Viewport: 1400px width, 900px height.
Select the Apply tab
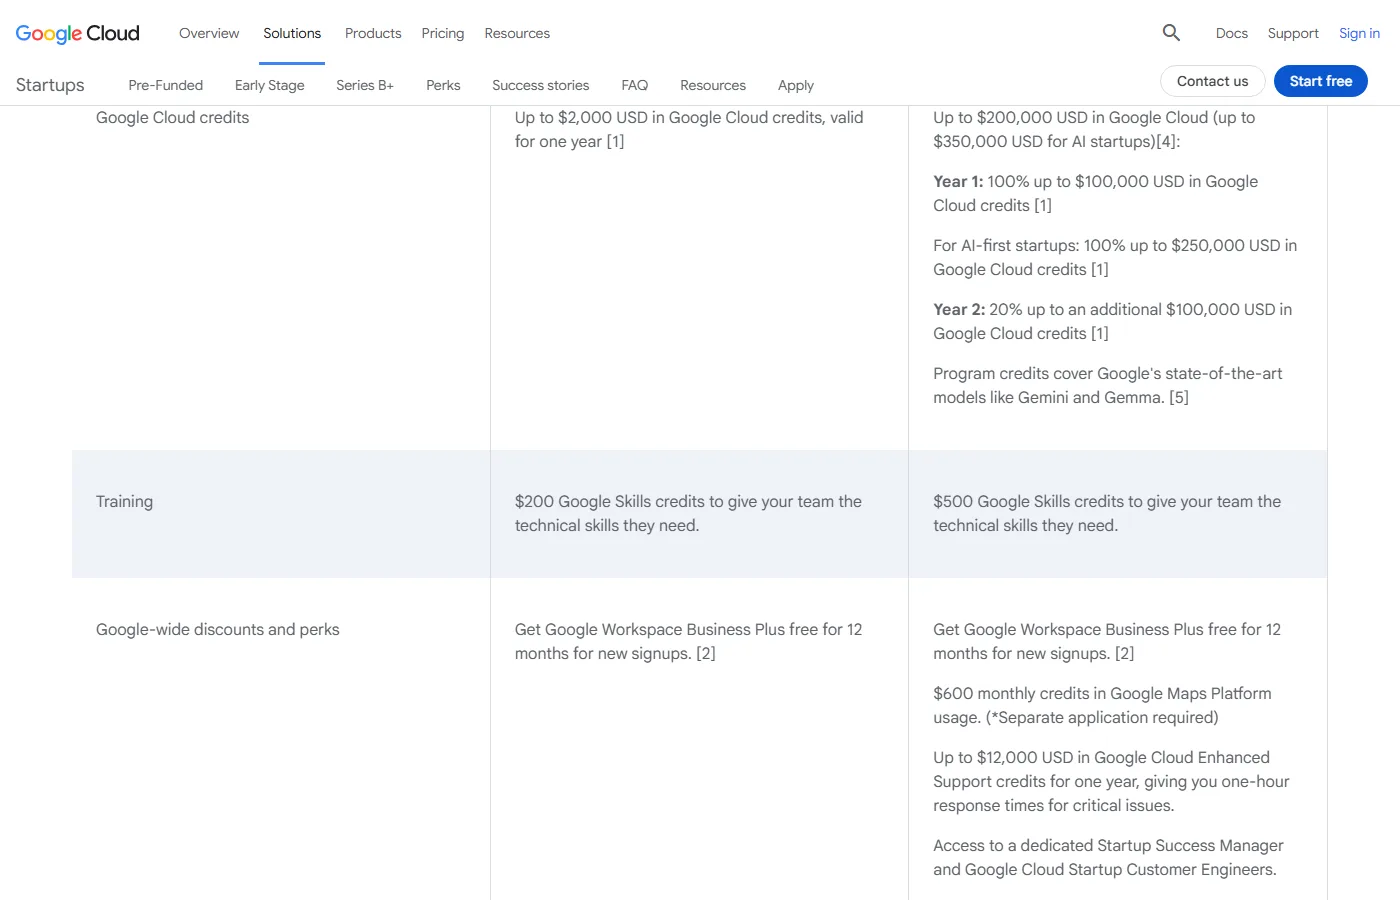point(796,85)
